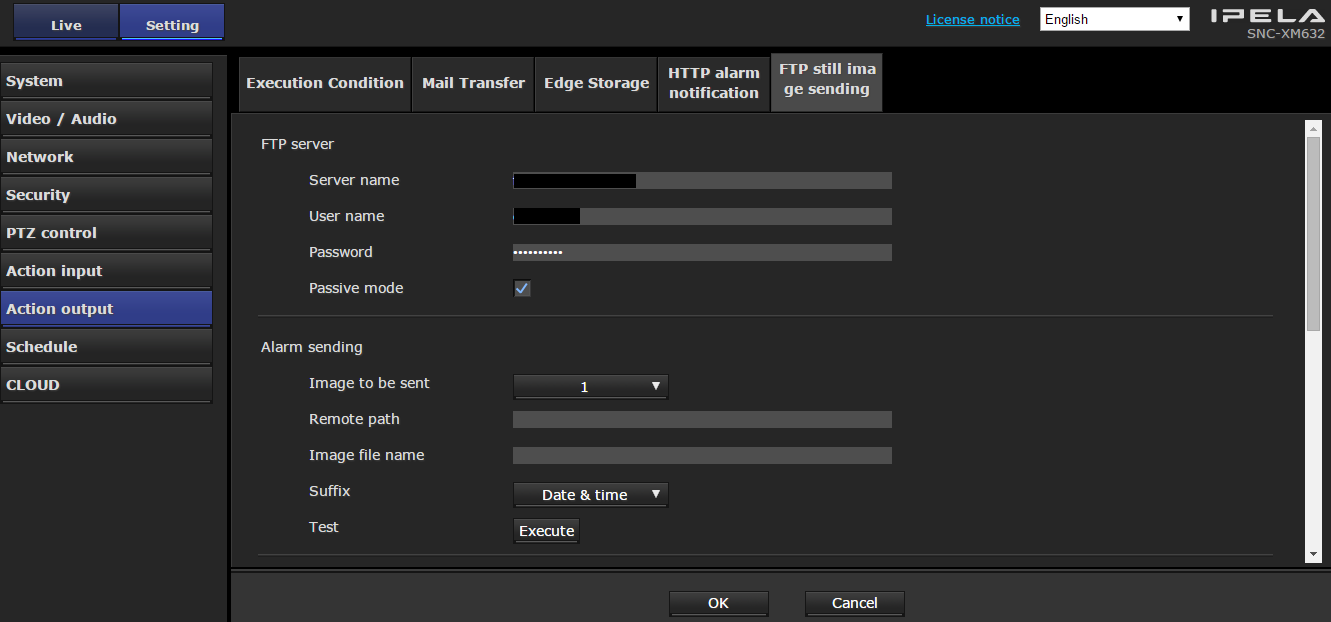Open the PTZ control menu
The image size is (1331, 622).
click(106, 233)
